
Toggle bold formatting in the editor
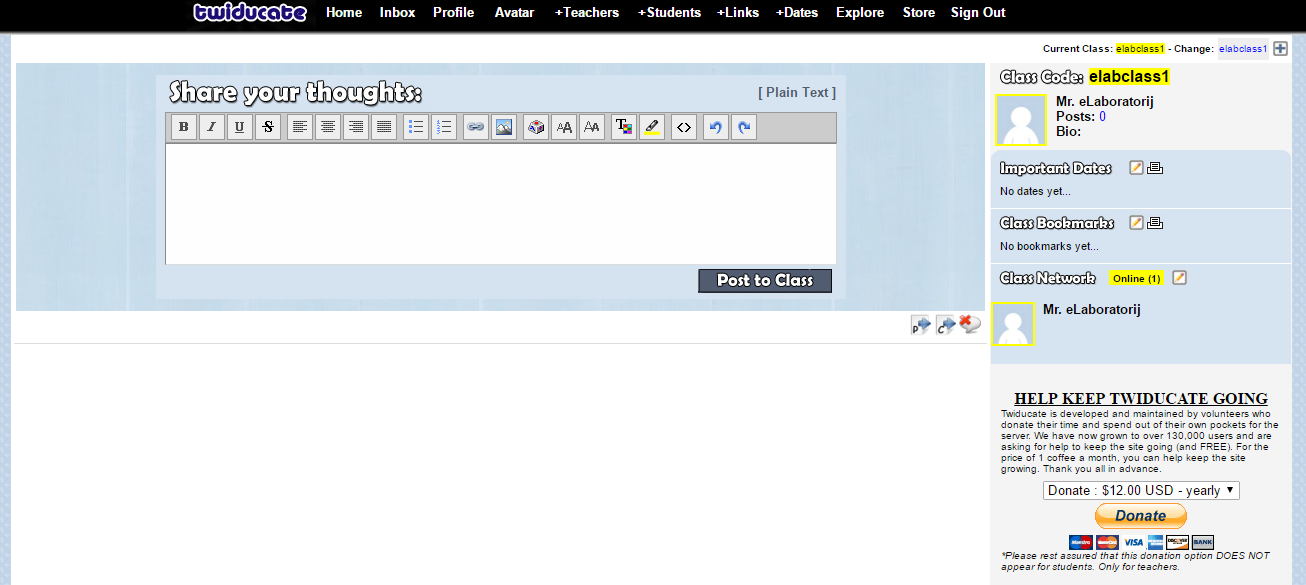(x=184, y=127)
